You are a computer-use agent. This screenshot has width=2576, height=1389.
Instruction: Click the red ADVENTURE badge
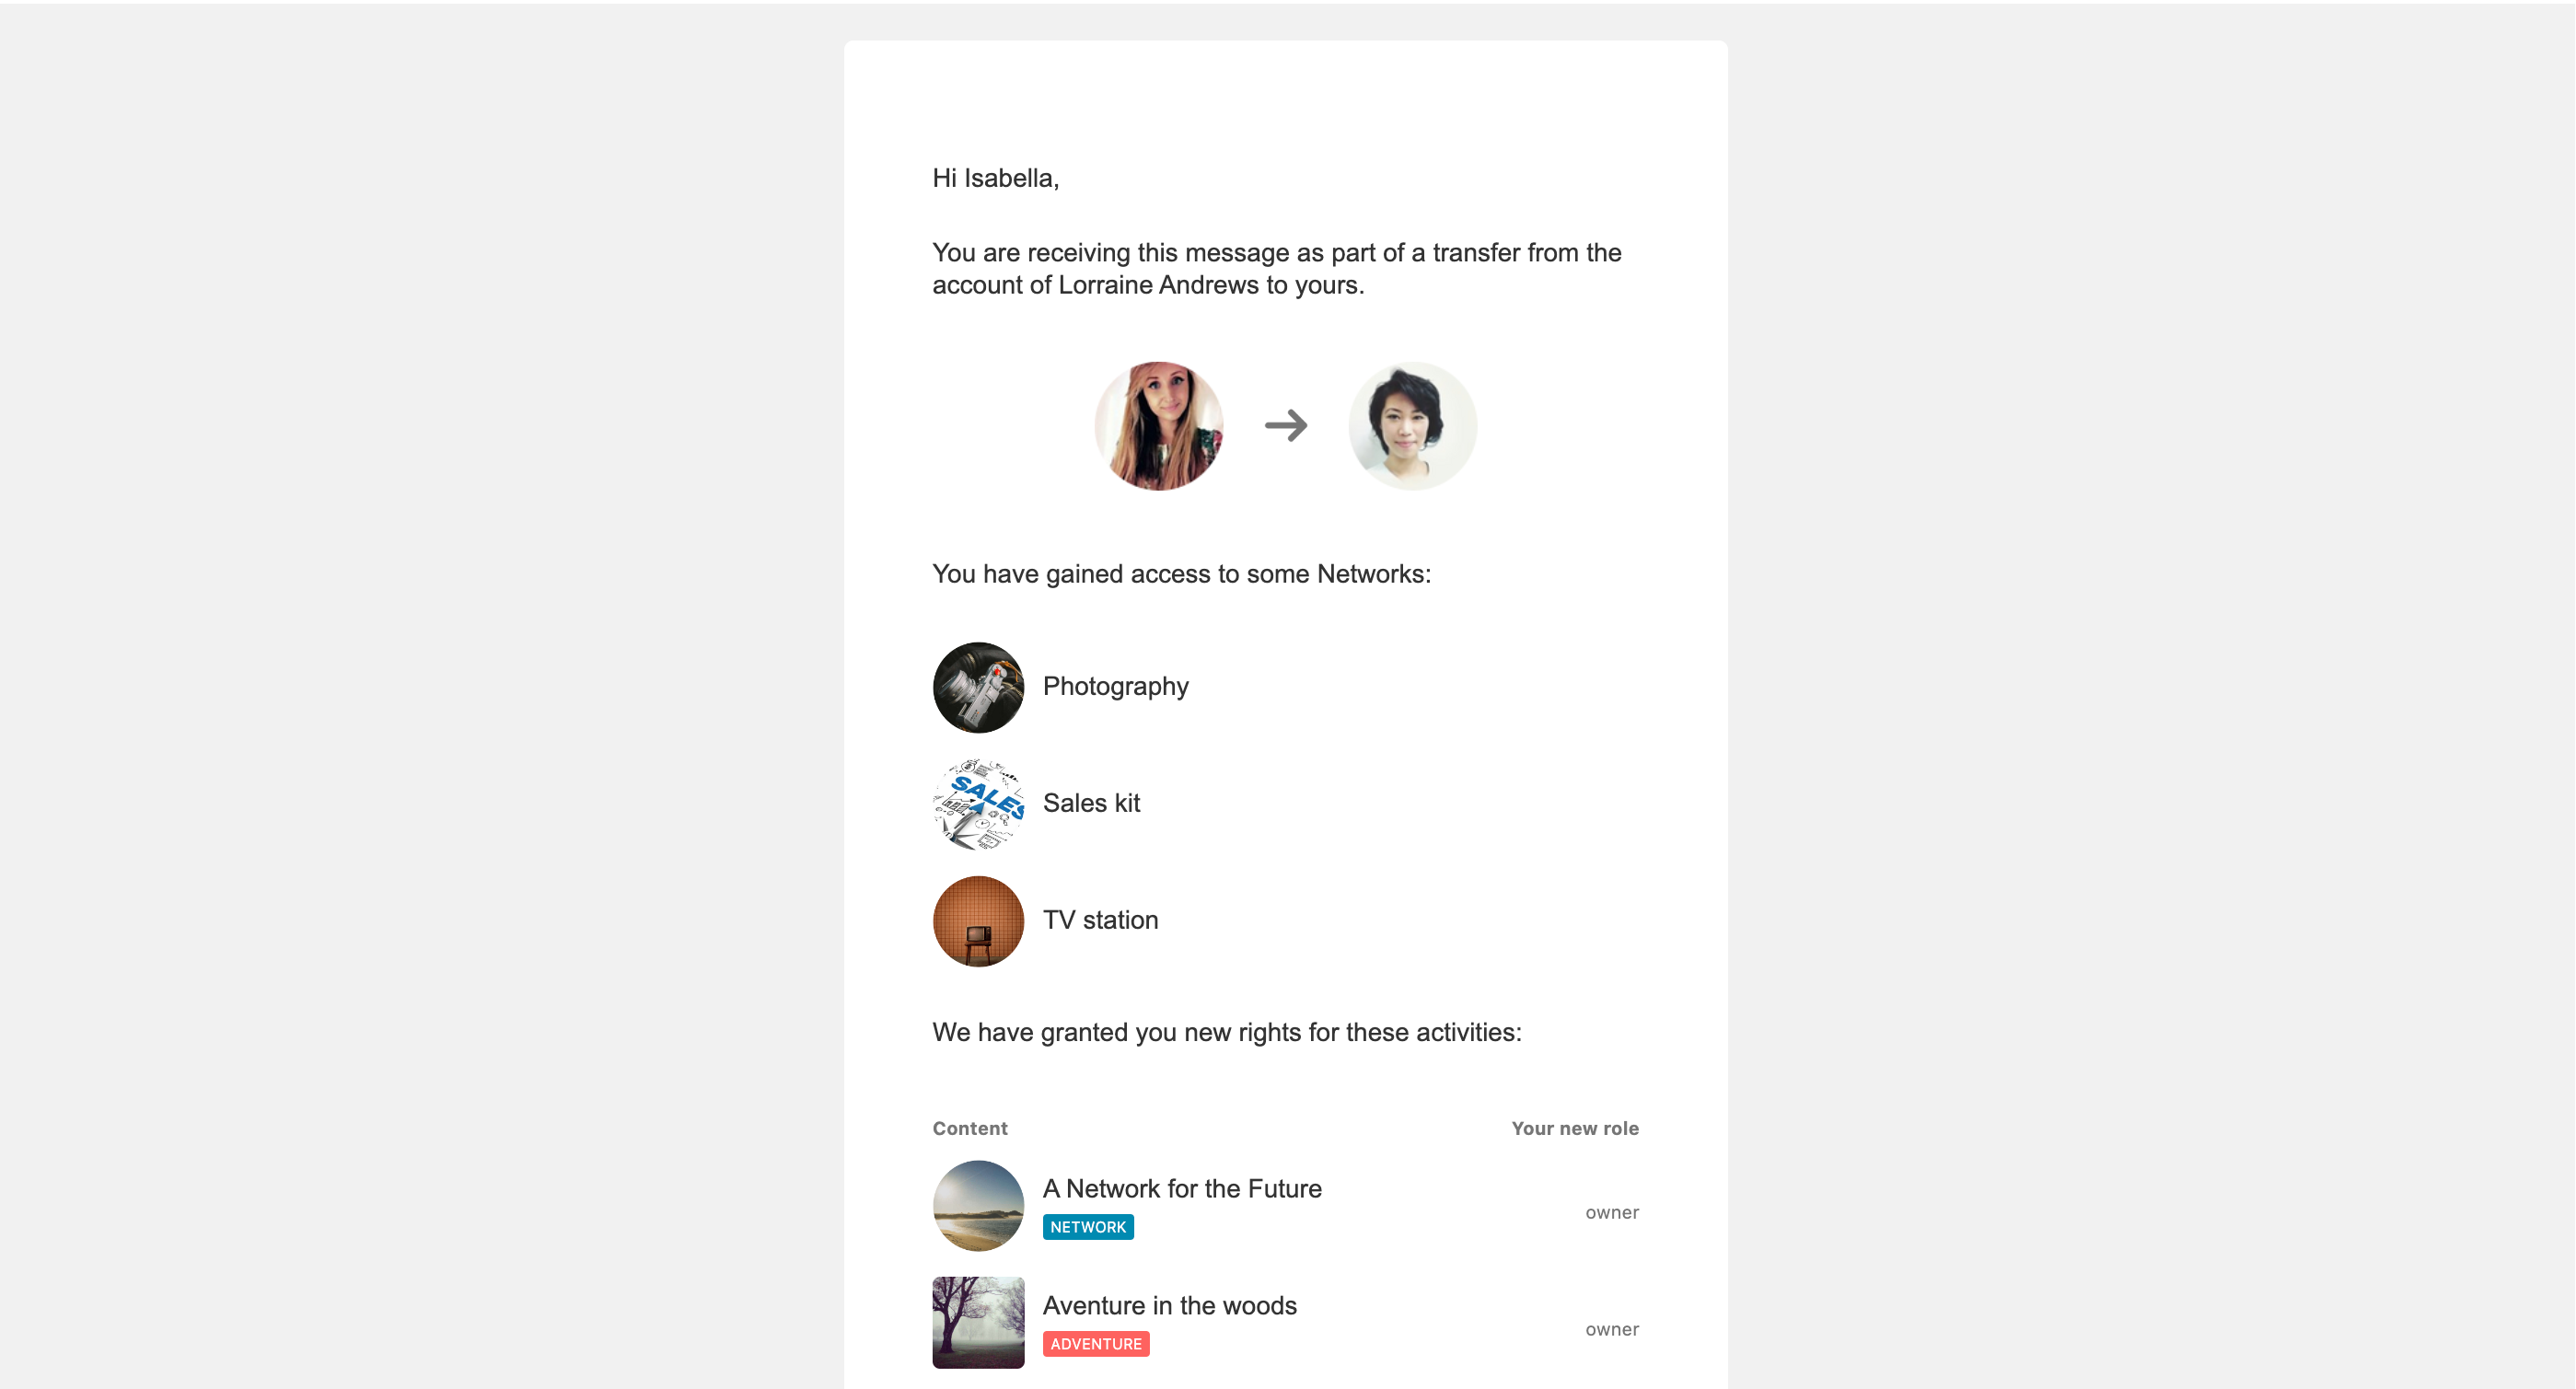pyautogui.click(x=1096, y=1344)
